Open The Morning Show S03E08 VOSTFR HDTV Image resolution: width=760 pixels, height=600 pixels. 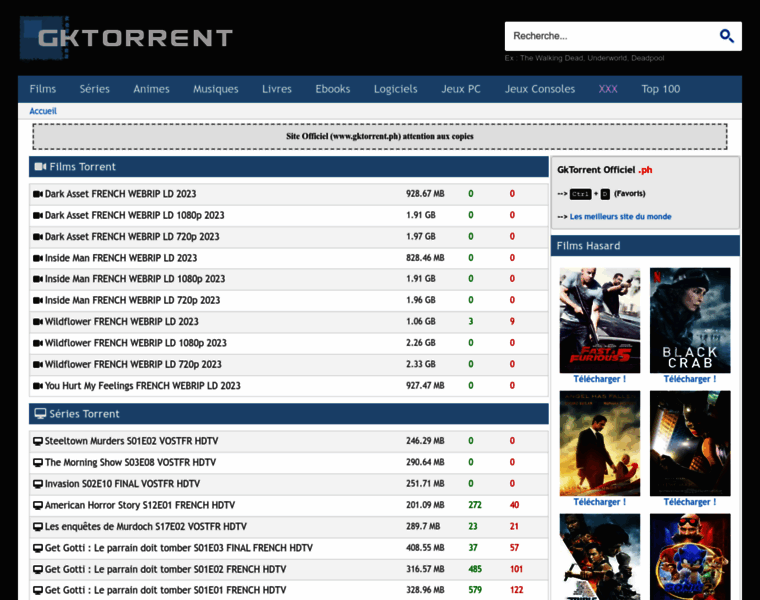point(130,462)
